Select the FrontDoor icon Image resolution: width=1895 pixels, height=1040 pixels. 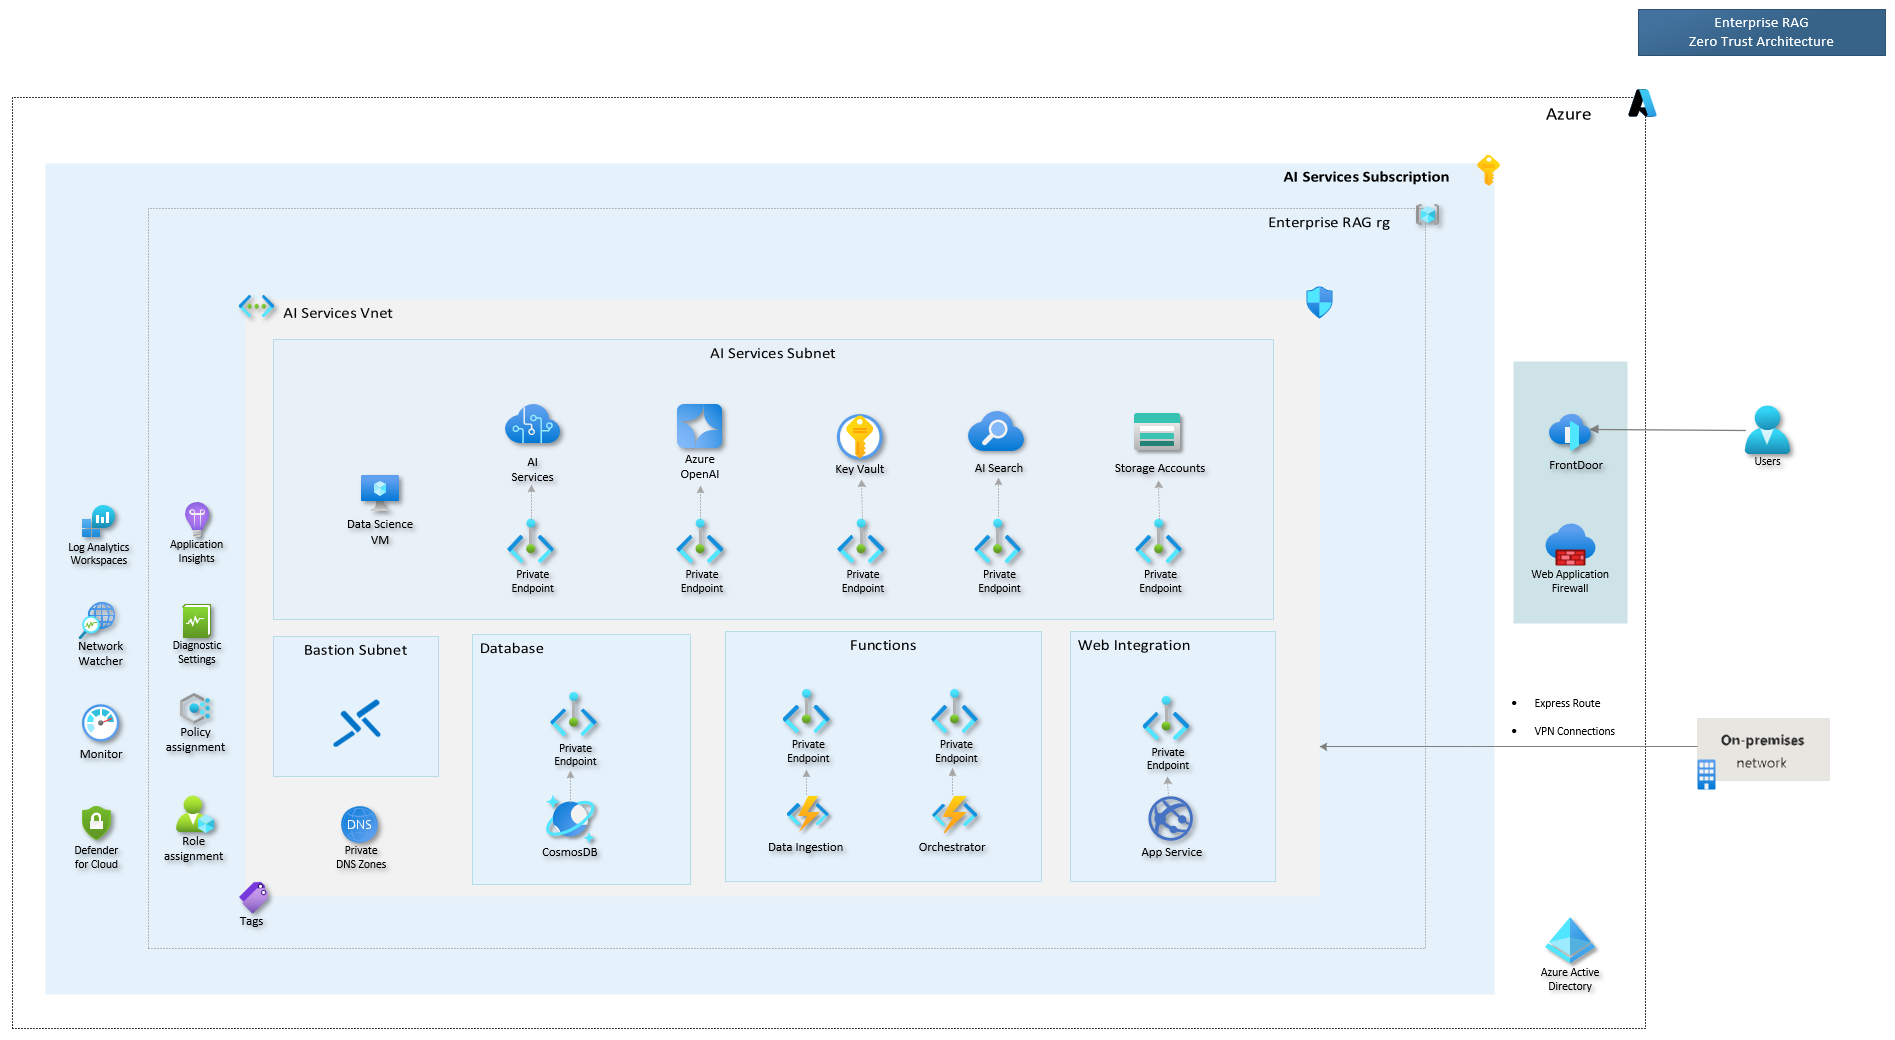1570,433
